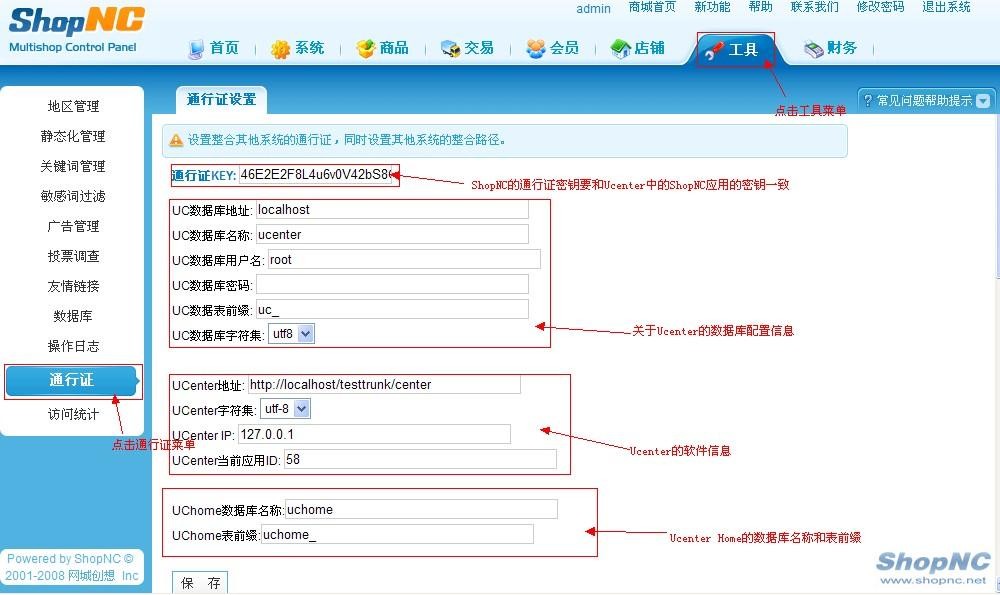This screenshot has width=1000, height=595.
Task: Expand the 常见问题帮助提示 arrow
Action: click(983, 100)
